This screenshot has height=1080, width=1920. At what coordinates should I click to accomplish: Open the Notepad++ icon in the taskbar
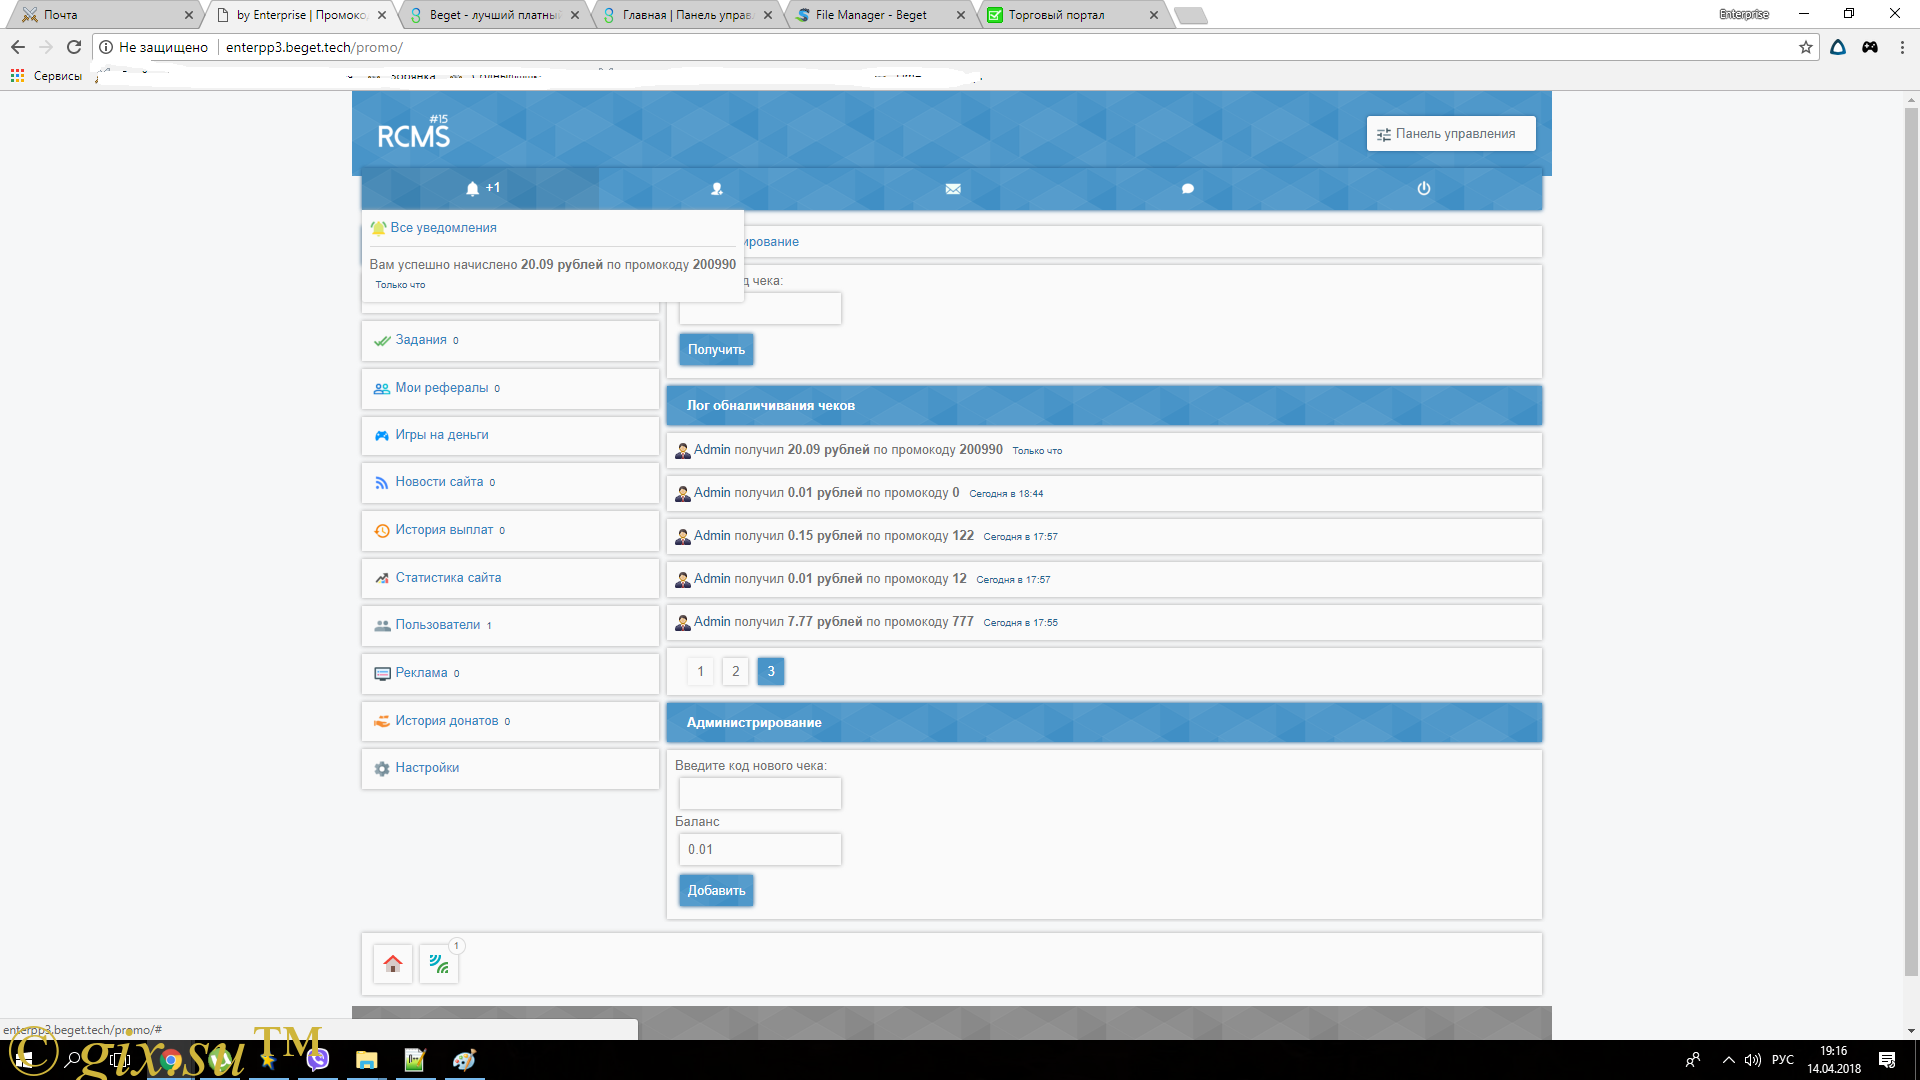coord(415,1060)
